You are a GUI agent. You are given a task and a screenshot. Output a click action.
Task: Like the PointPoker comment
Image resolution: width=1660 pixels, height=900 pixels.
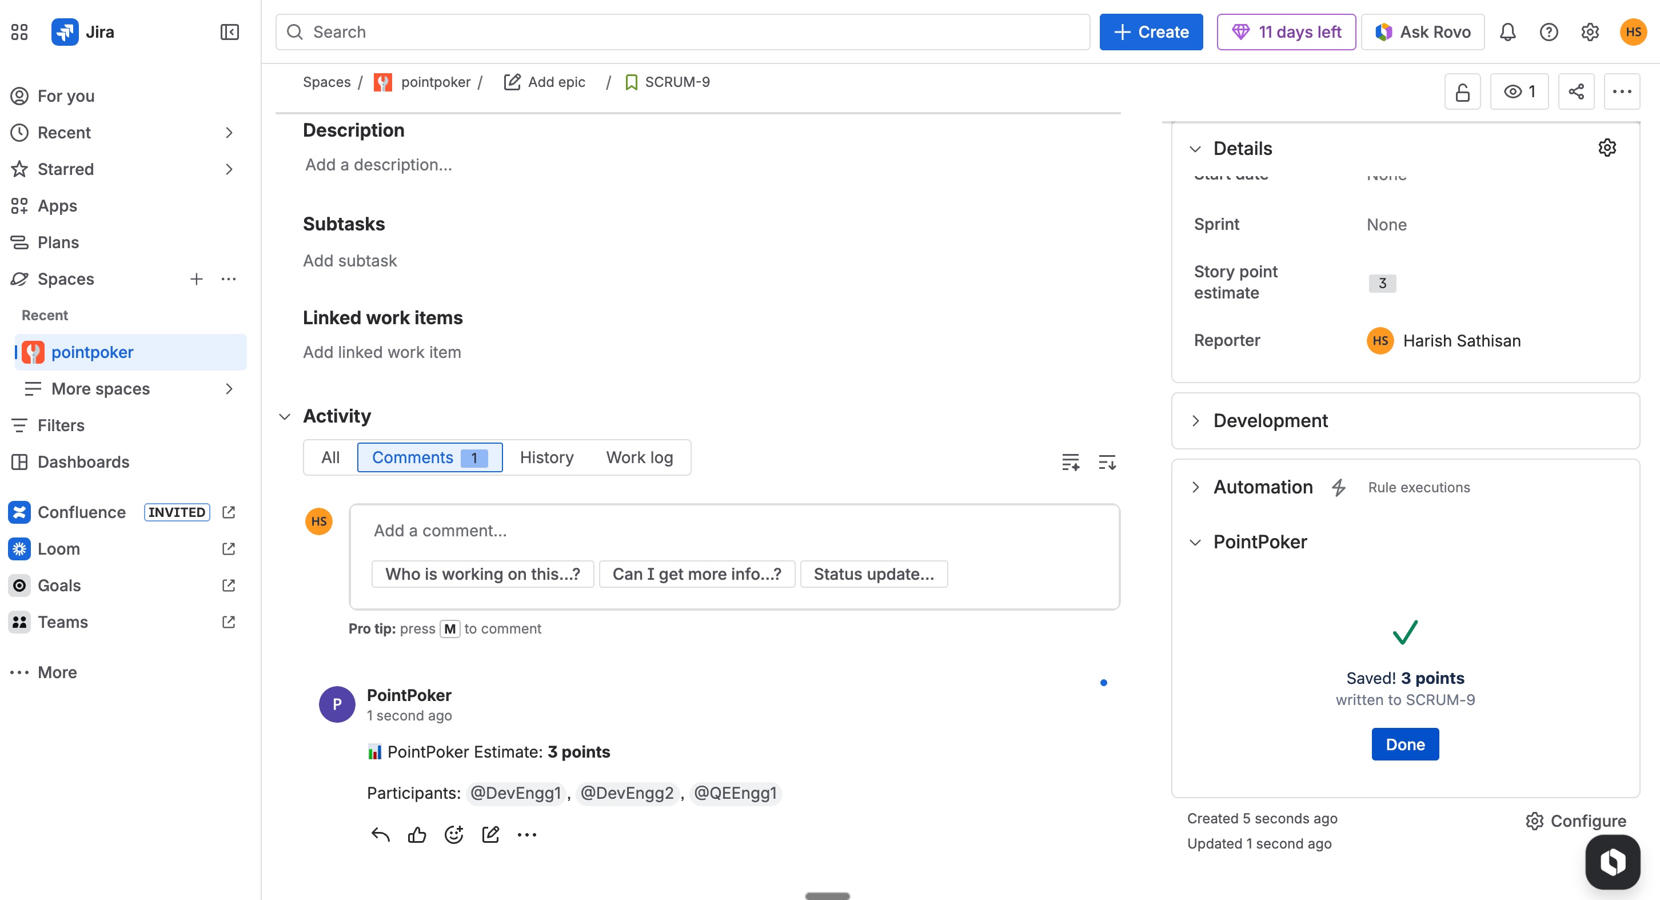click(x=417, y=834)
